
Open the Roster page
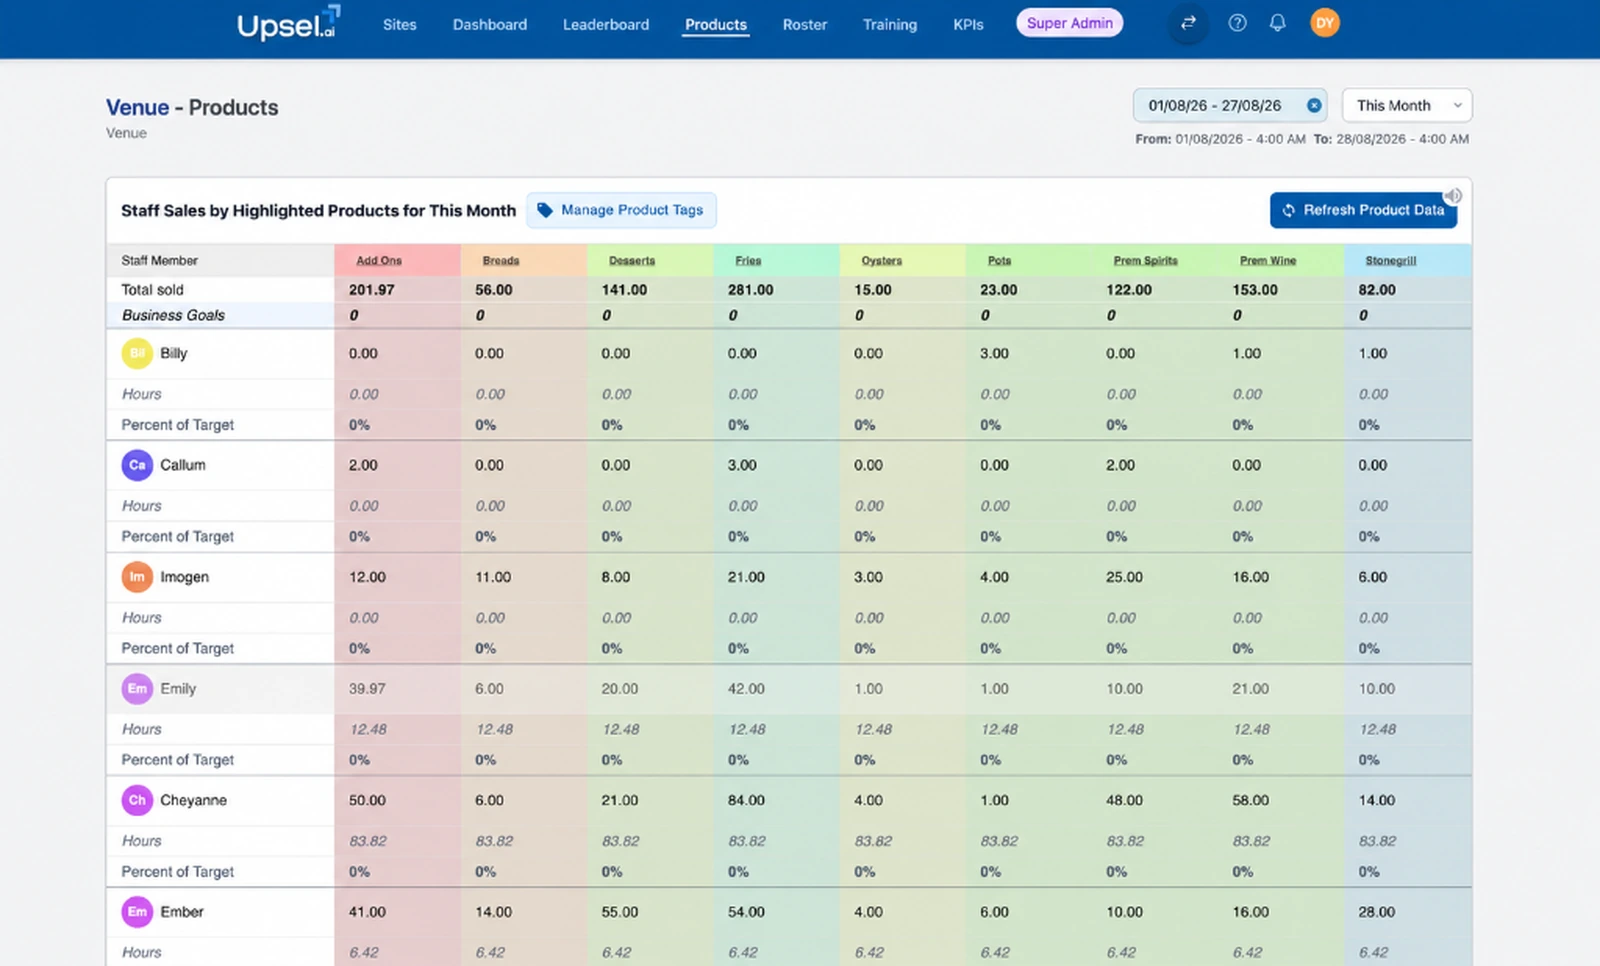(805, 24)
